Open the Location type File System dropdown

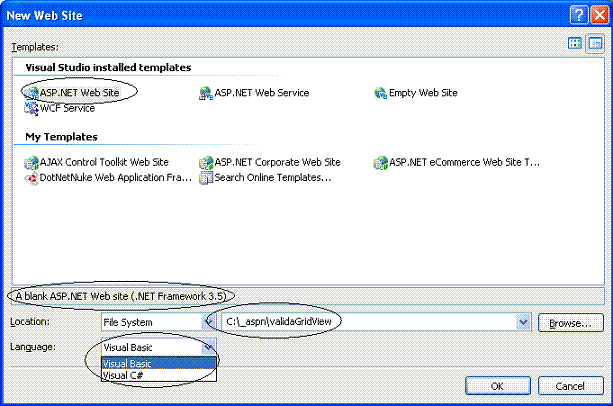158,322
